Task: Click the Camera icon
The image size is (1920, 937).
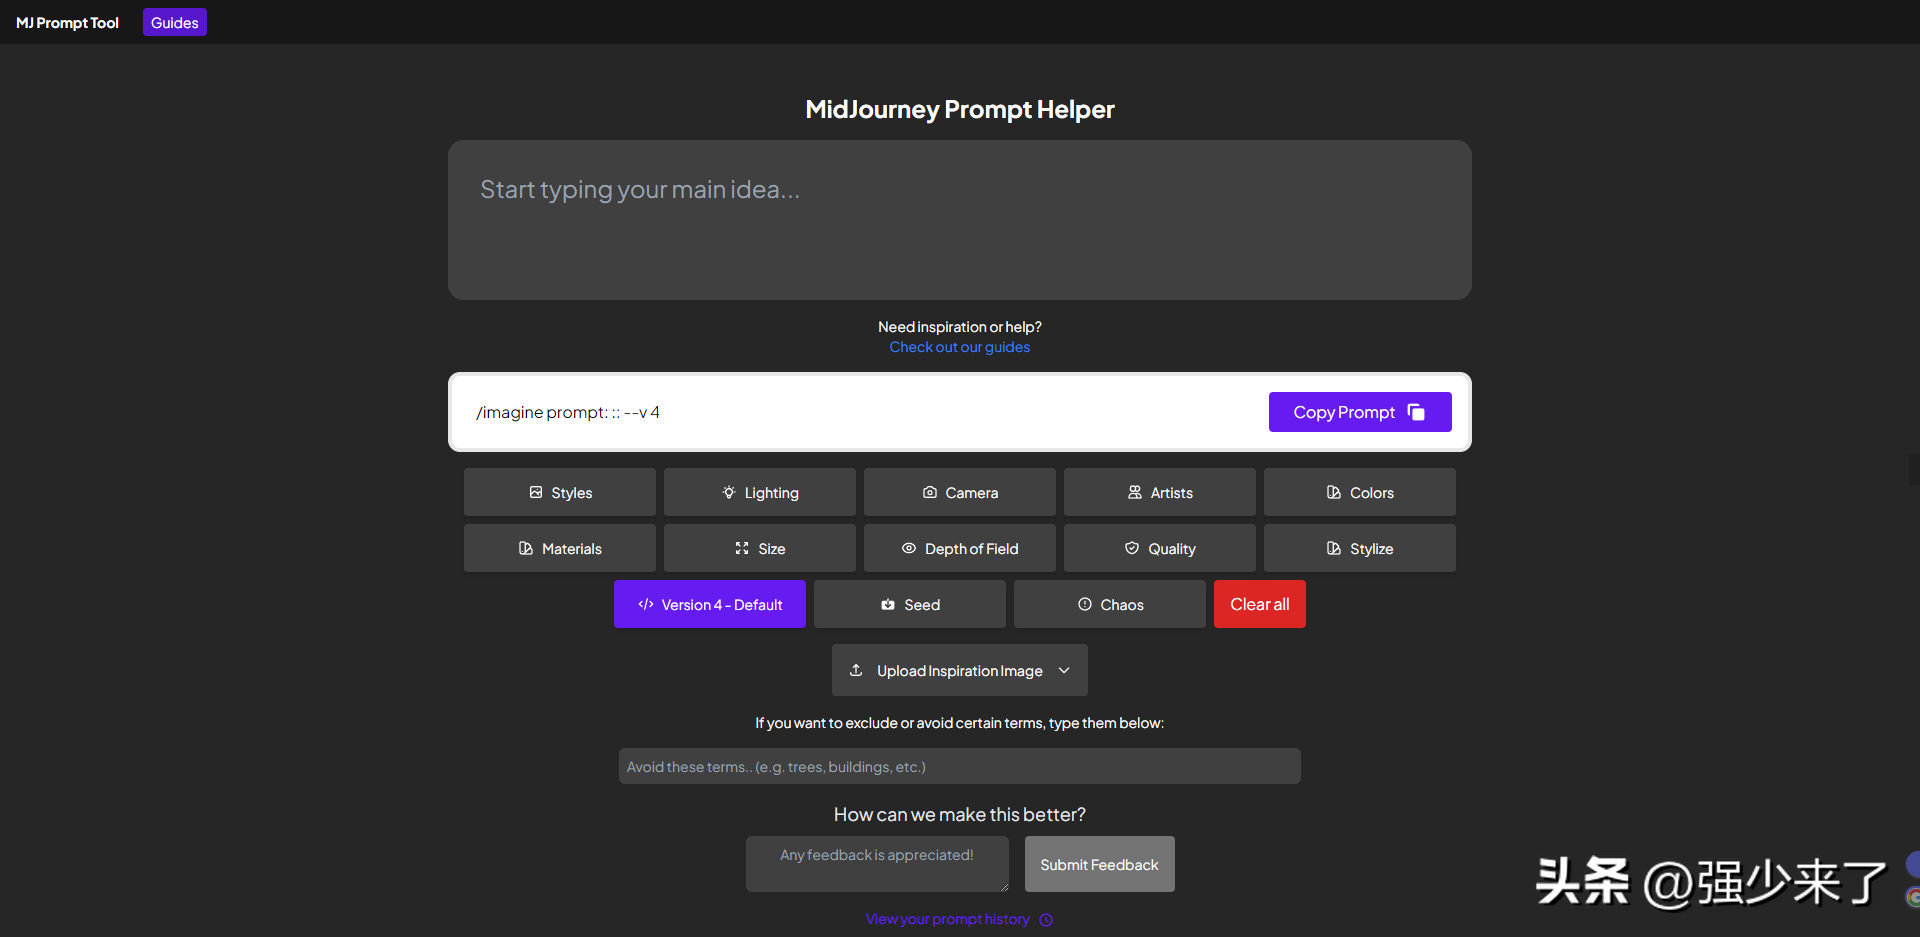Action: click(x=930, y=492)
